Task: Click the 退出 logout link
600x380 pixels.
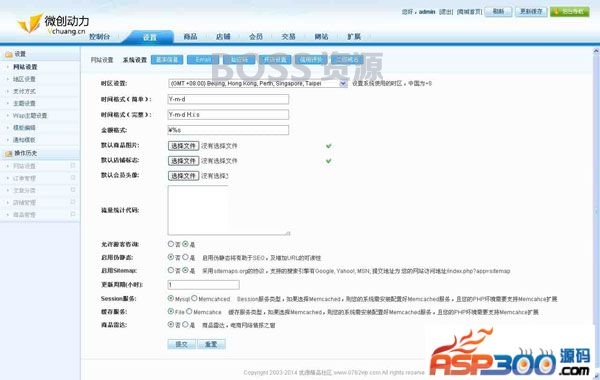Action: click(x=446, y=12)
